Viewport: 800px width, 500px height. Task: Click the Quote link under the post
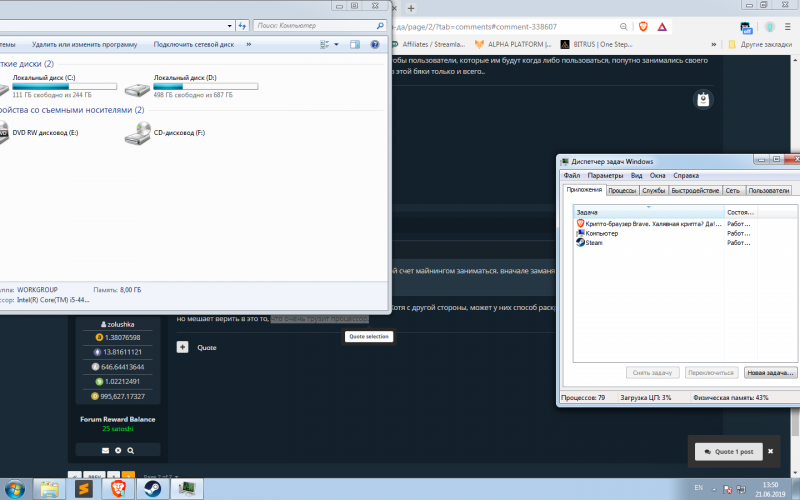click(207, 347)
